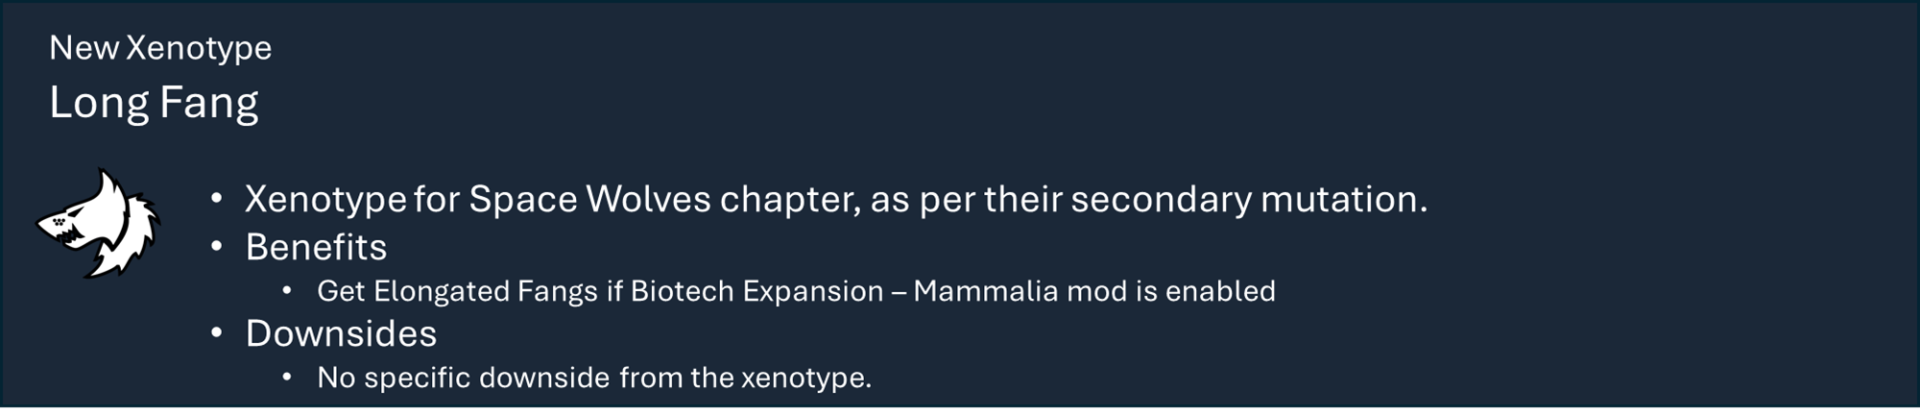1920x416 pixels.
Task: Click the "New Xenotype" header text
Action: click(x=160, y=48)
